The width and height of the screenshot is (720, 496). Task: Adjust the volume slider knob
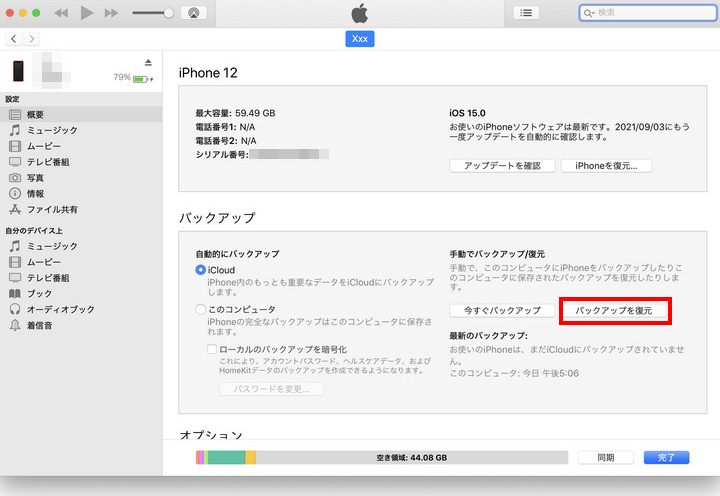169,13
